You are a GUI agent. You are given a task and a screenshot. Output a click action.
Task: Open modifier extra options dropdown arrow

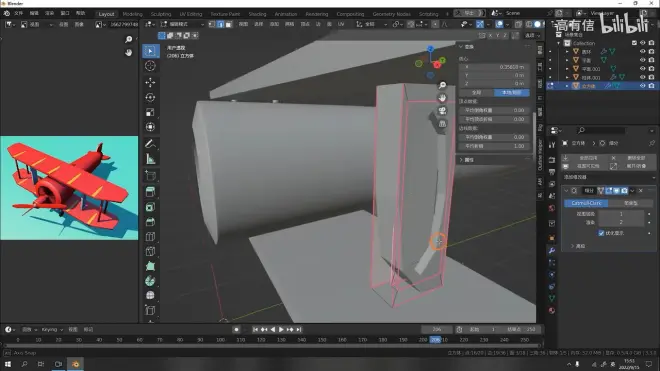[632, 191]
